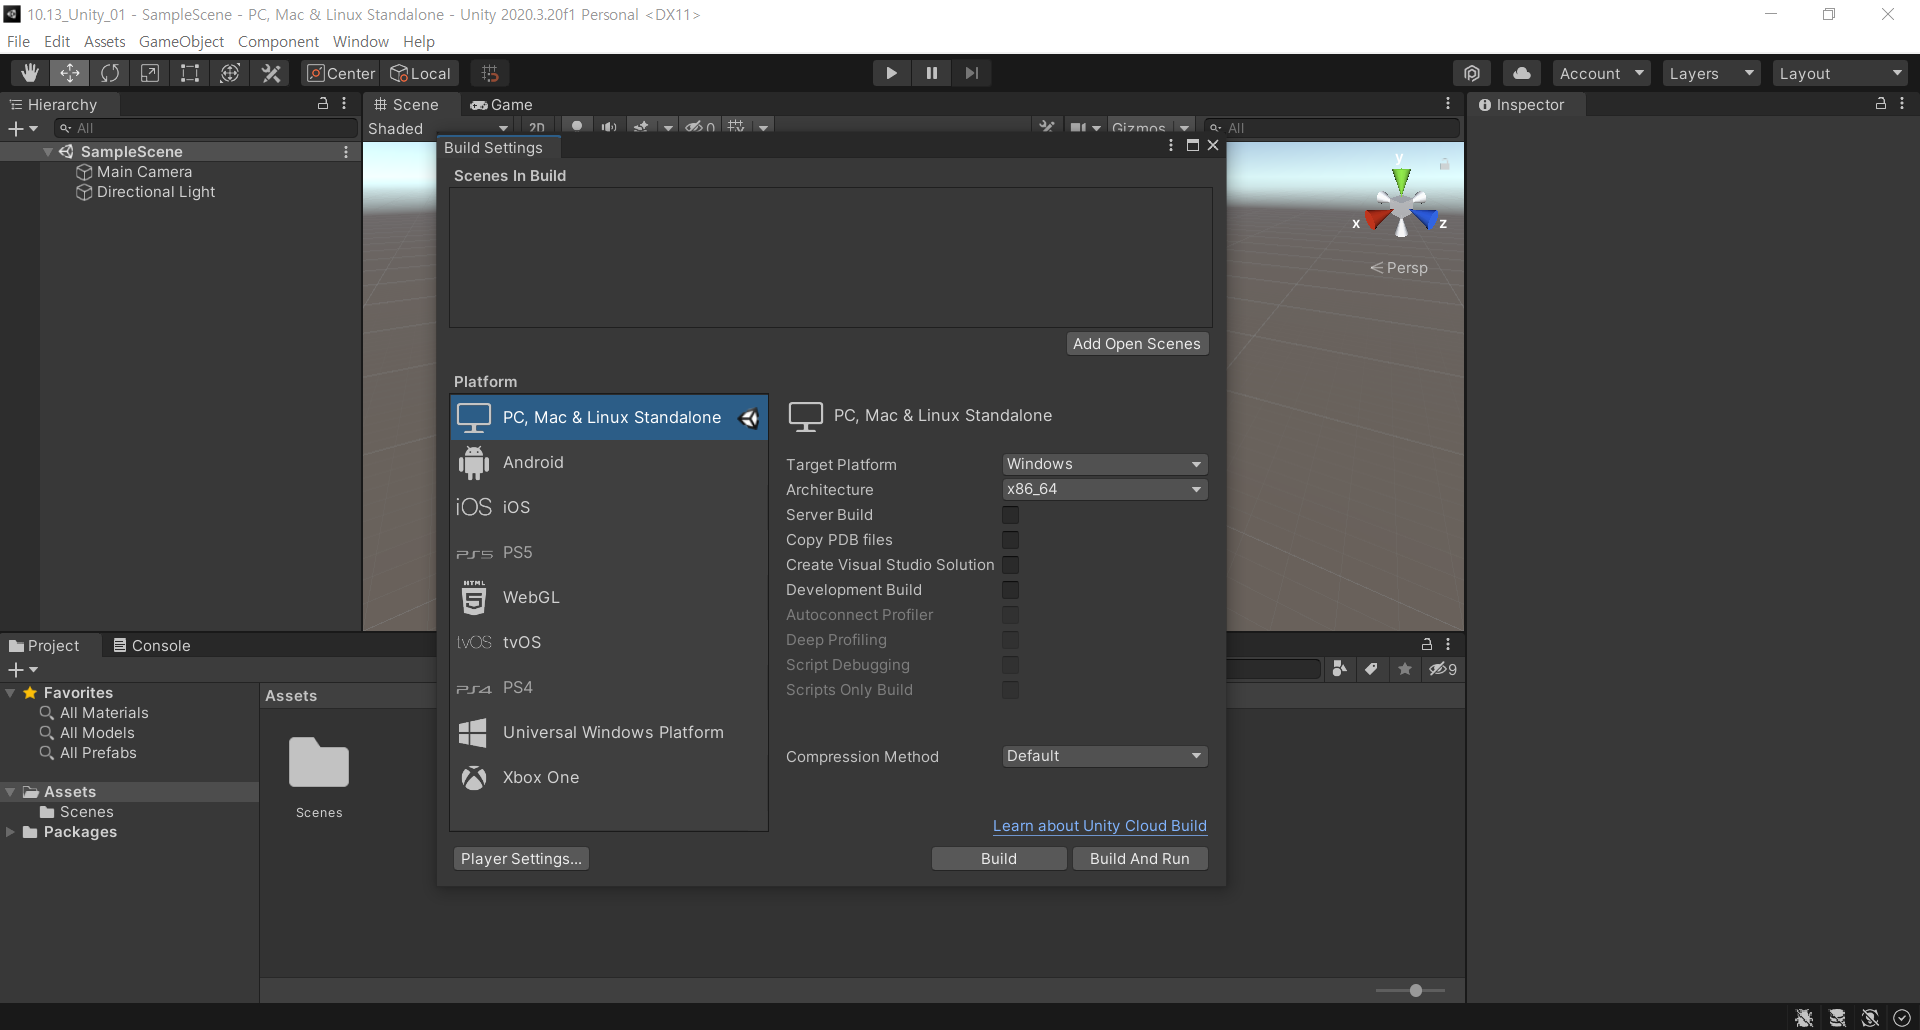Open the GameObject menu
The height and width of the screenshot is (1030, 1920).
coord(181,41)
